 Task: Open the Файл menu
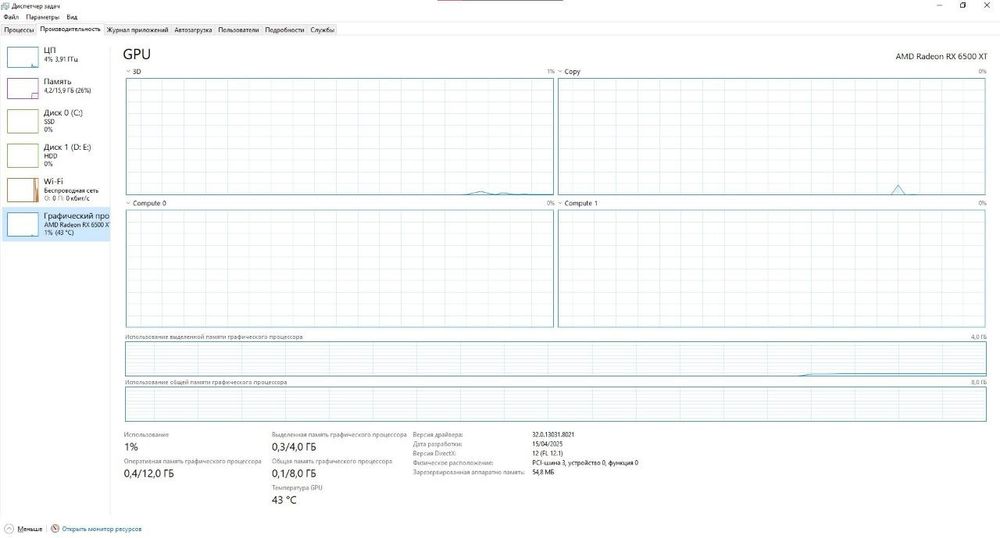coord(11,17)
